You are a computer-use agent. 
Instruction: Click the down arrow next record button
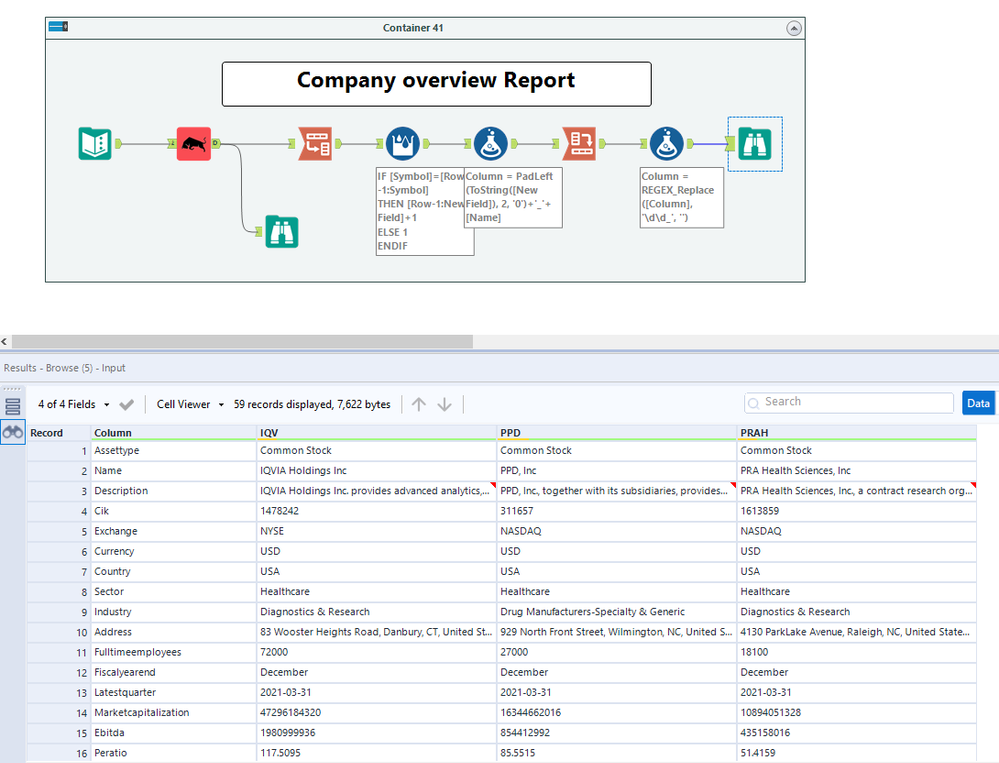(x=445, y=404)
